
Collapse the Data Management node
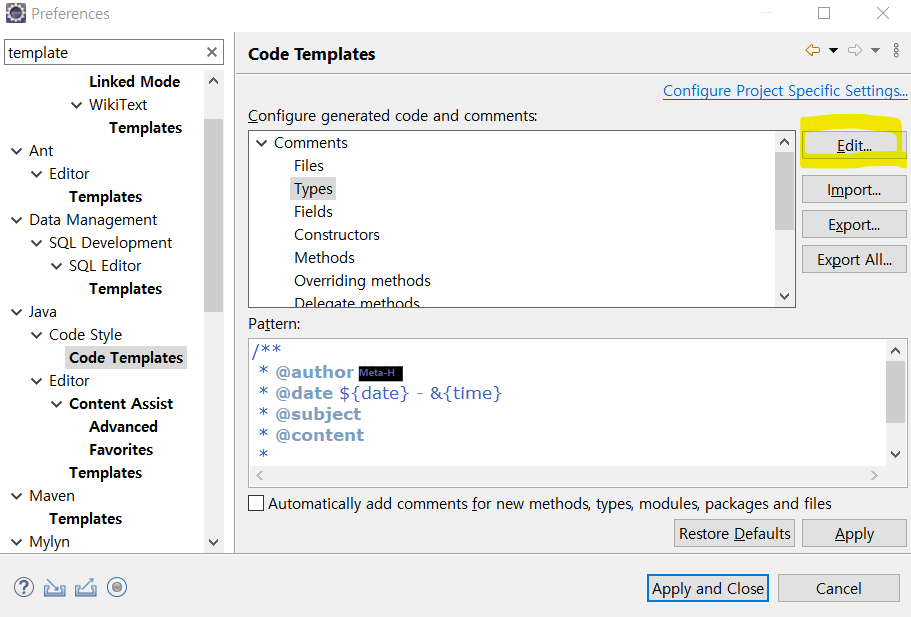[16, 220]
